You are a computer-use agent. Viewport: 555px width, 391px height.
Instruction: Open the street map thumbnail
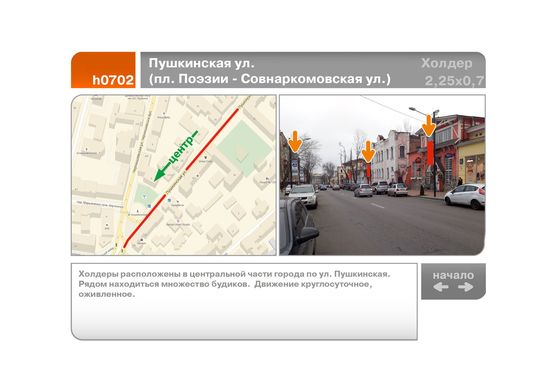pos(174,175)
